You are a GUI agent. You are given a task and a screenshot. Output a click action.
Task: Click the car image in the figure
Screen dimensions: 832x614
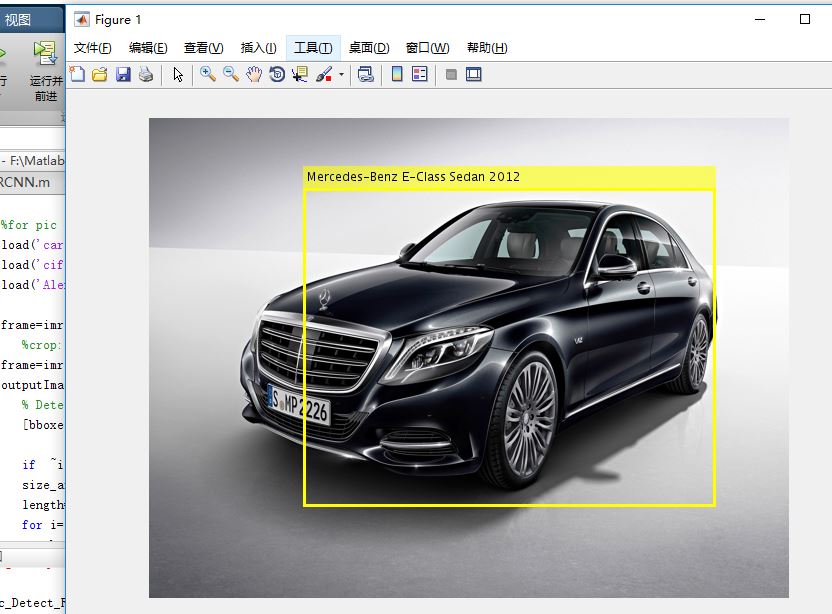(469, 358)
